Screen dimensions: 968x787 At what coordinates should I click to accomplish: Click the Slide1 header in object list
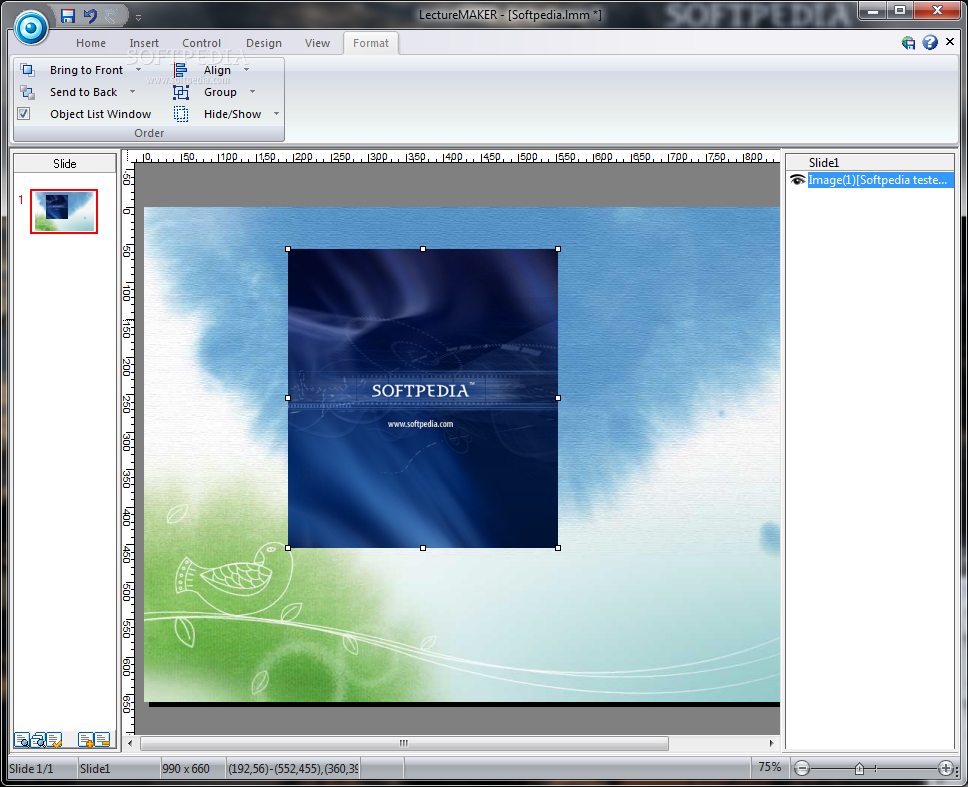click(x=869, y=162)
